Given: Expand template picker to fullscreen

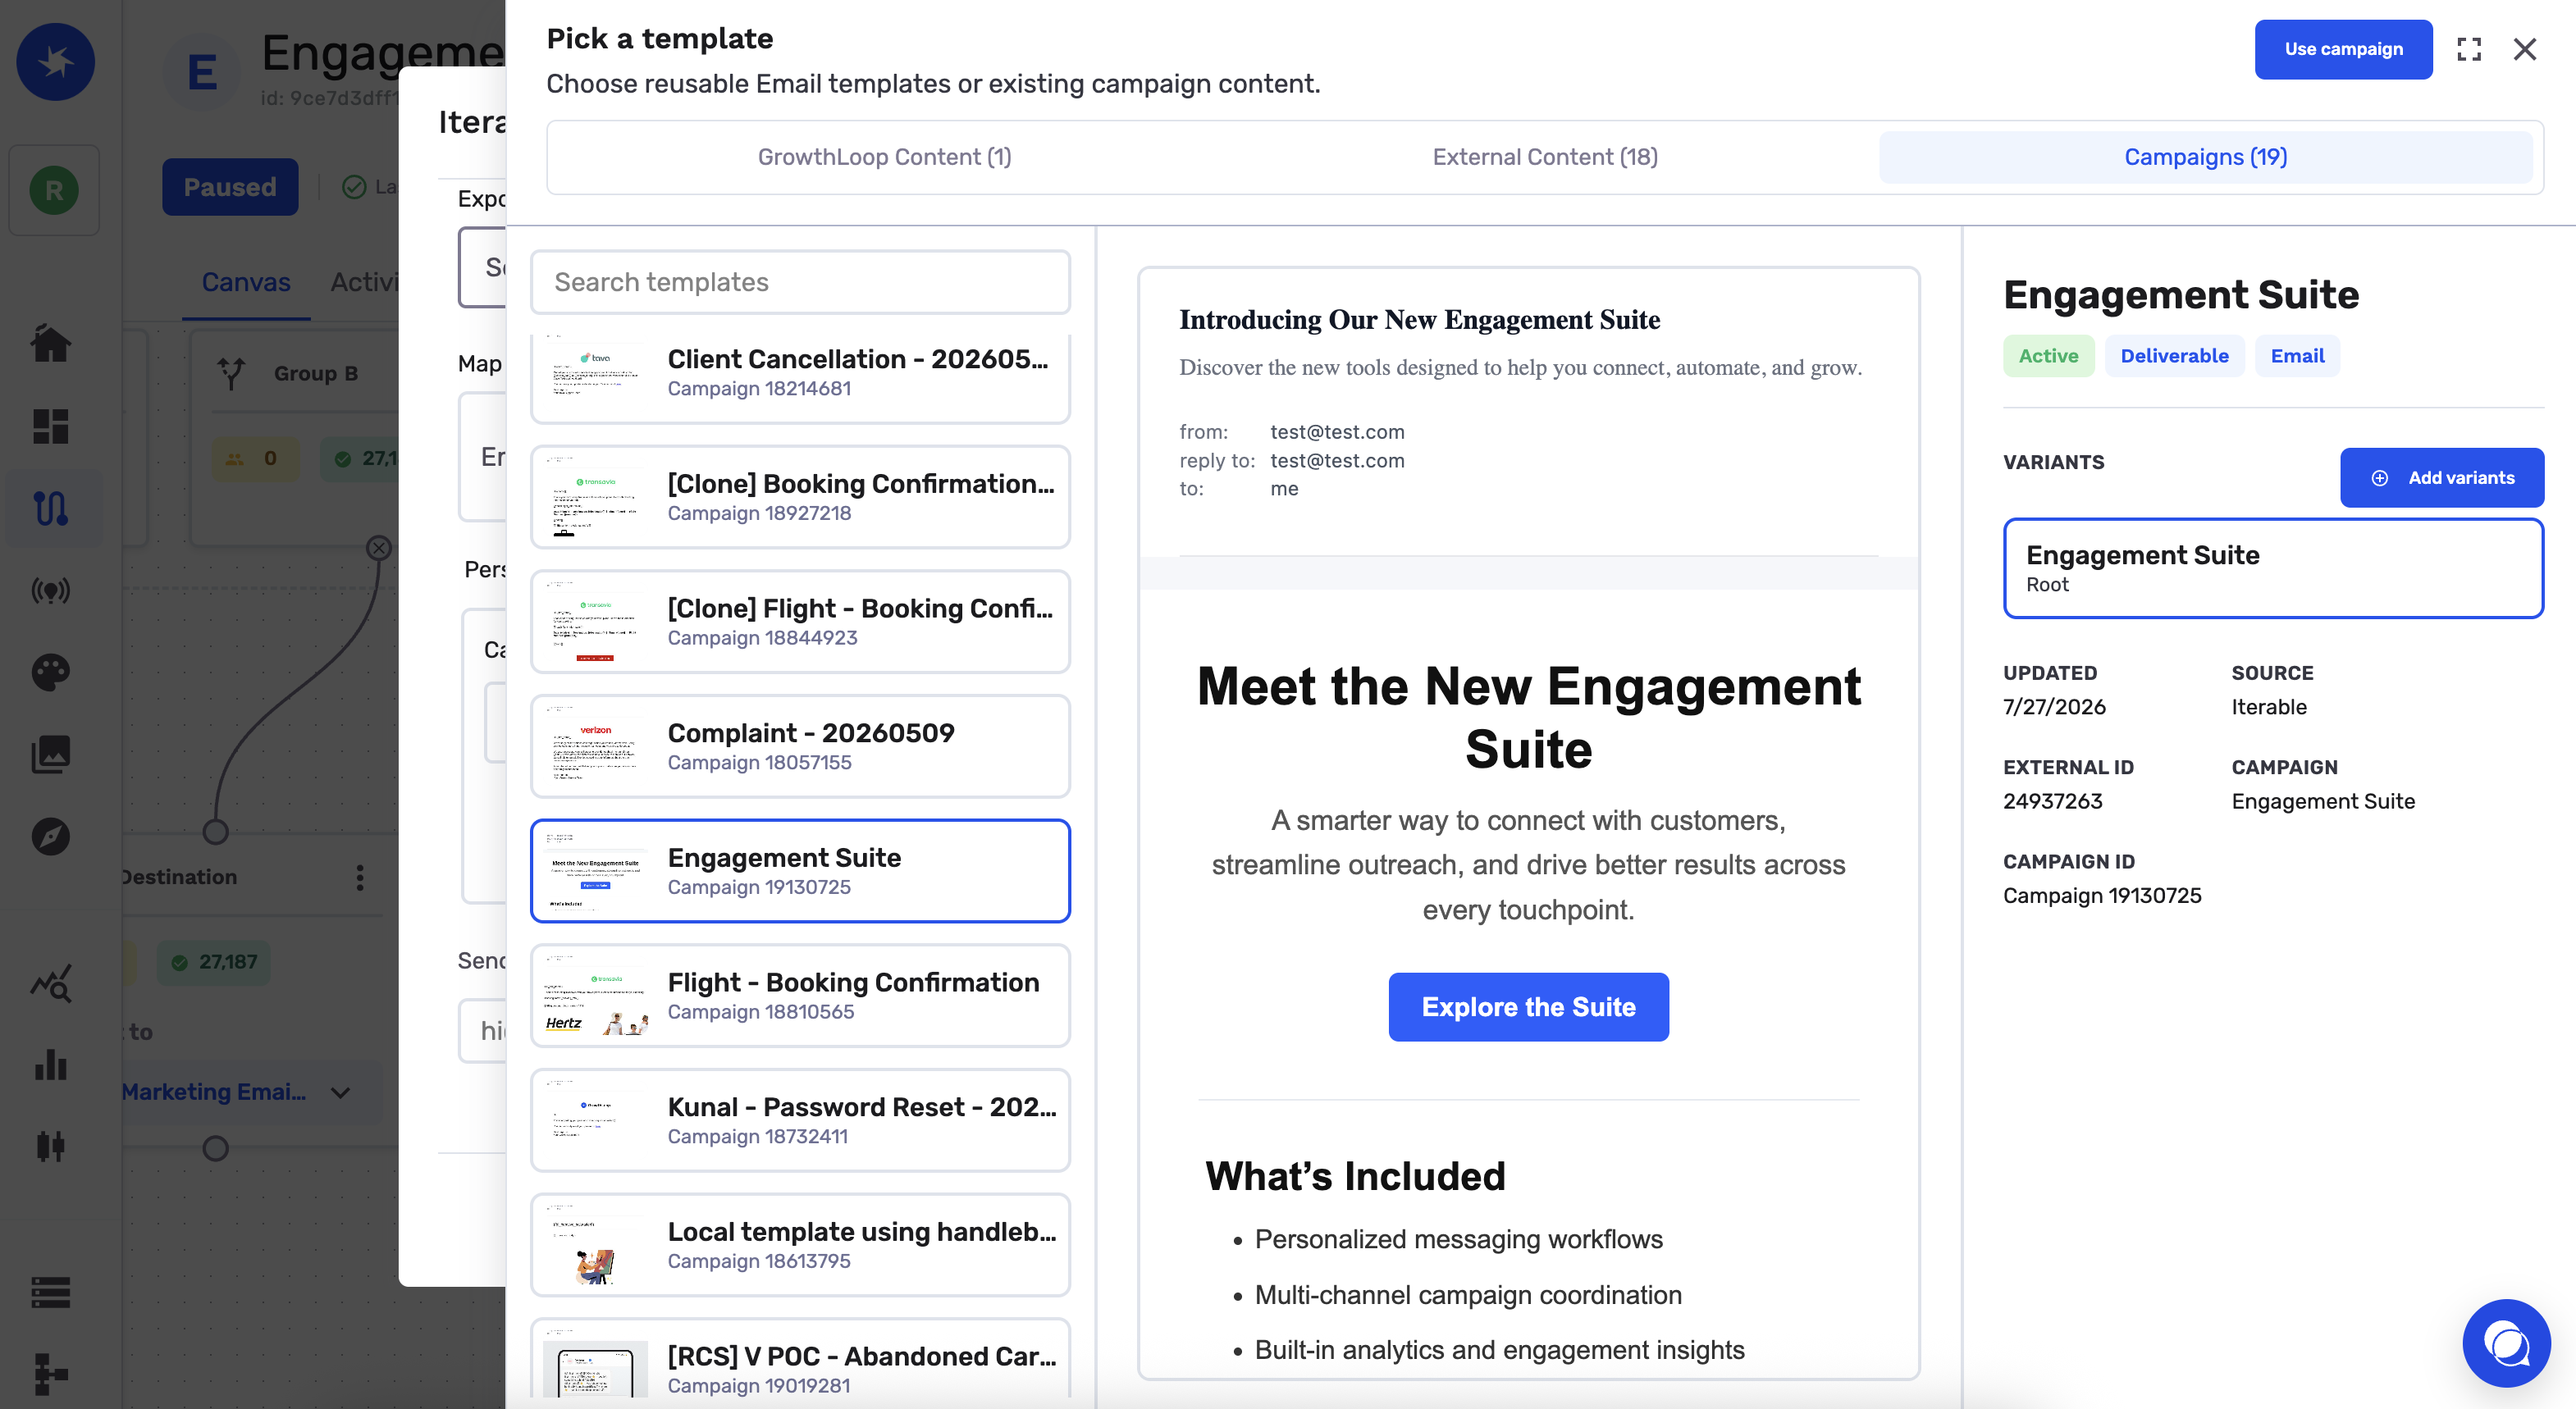Looking at the screenshot, I should point(2469,49).
